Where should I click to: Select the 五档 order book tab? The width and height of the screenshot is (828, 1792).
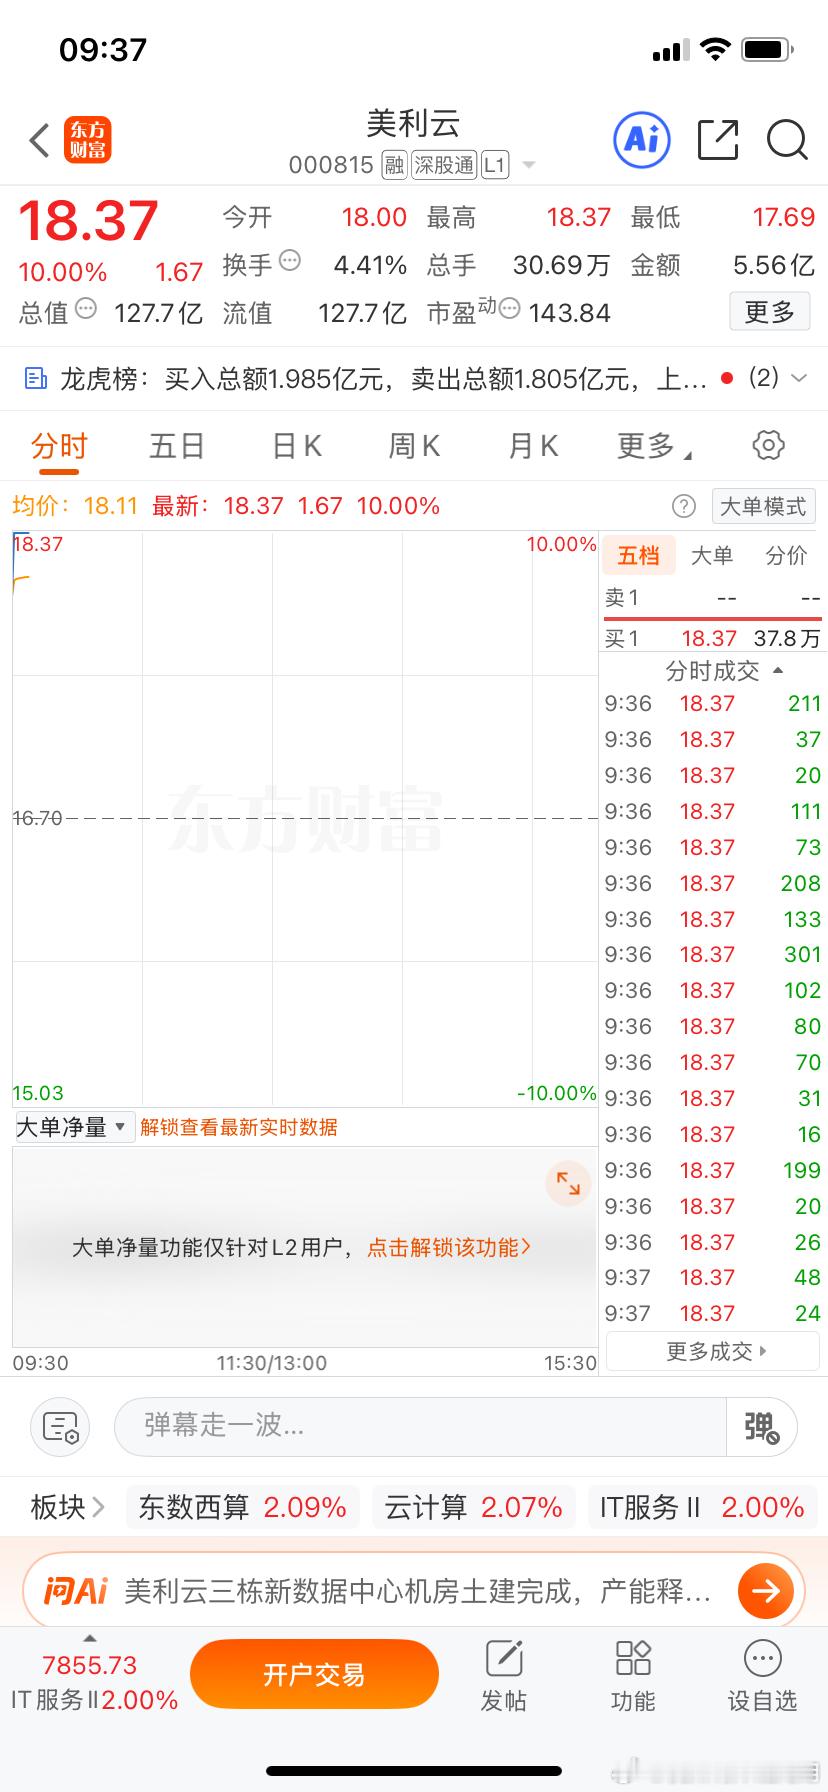click(x=638, y=555)
